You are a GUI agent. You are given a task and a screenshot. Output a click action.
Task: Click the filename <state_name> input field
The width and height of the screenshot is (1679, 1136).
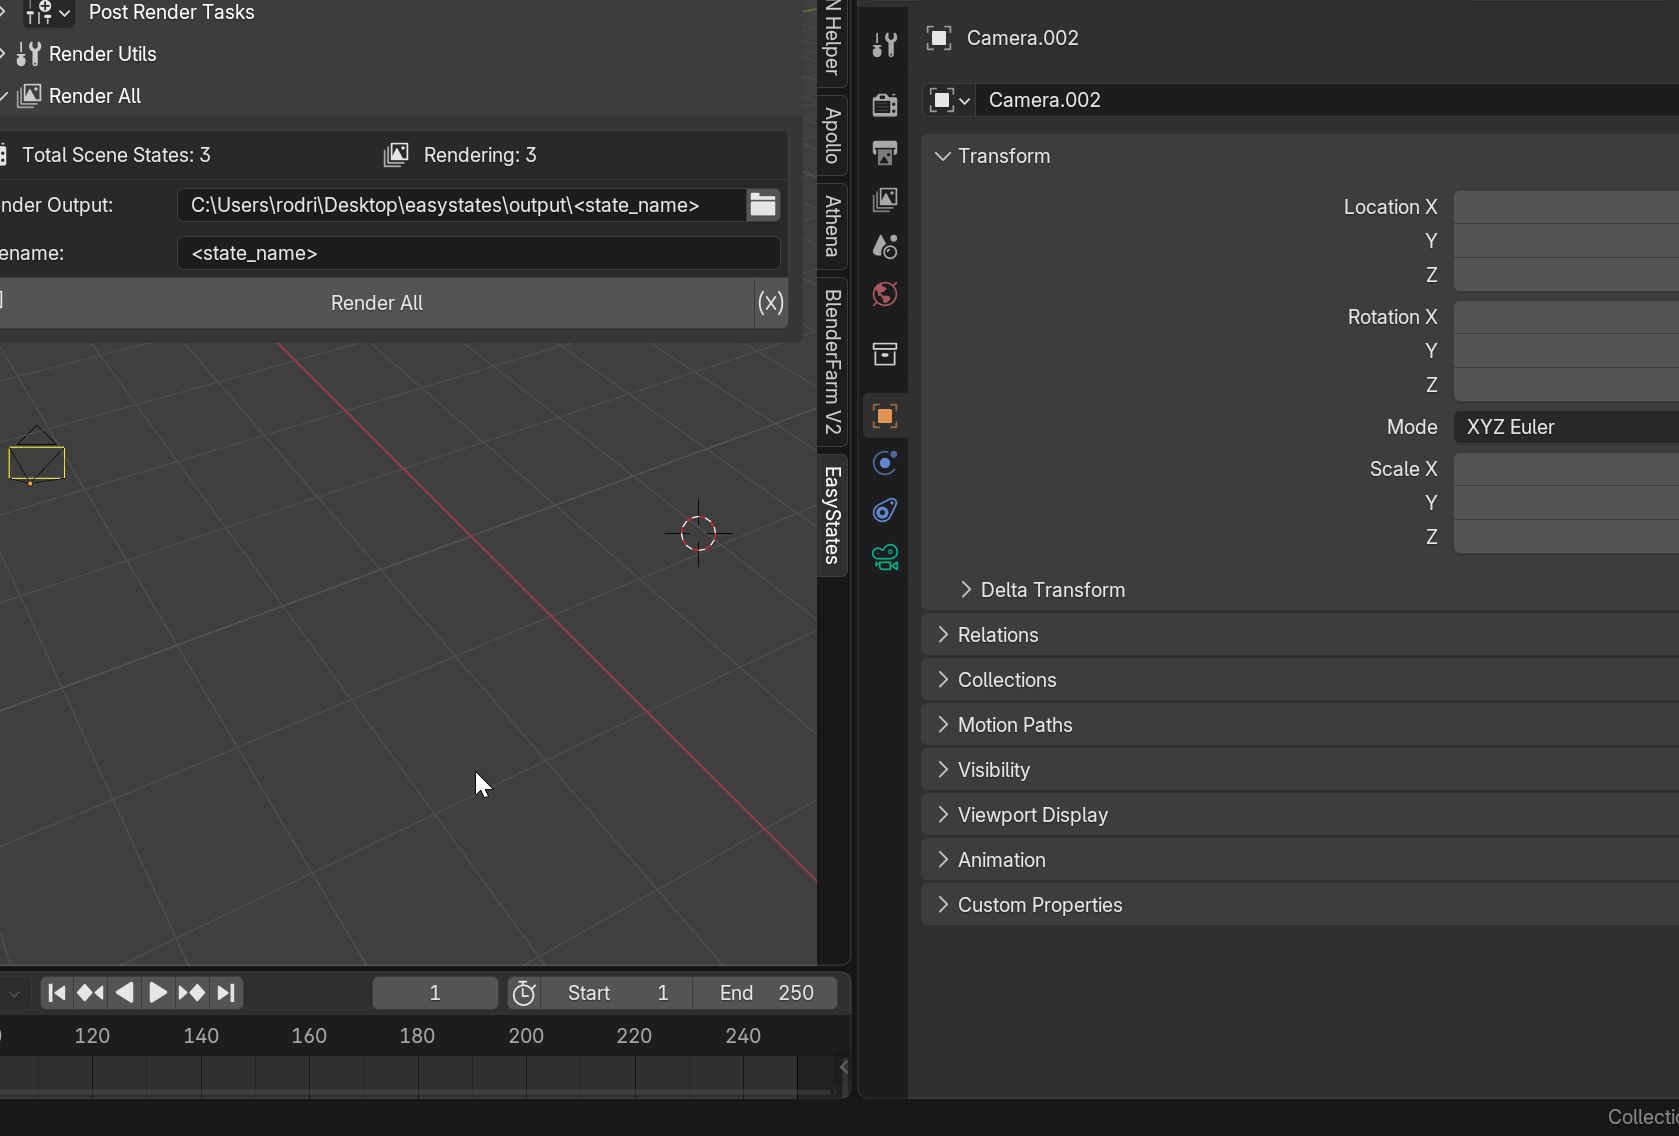[478, 253]
